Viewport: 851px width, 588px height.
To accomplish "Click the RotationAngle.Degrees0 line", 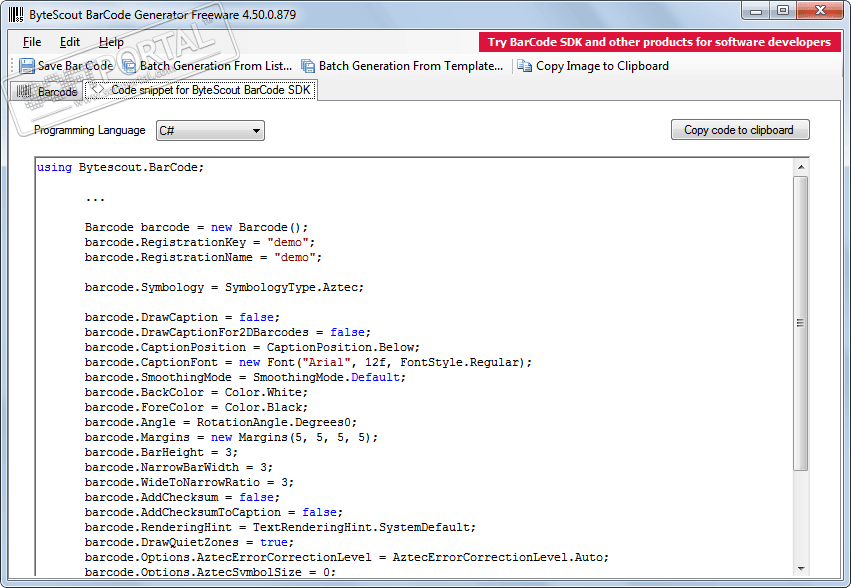I will click(x=221, y=422).
